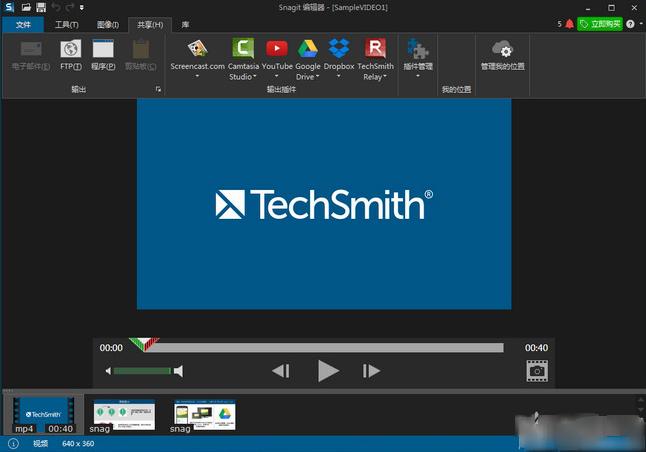The height and width of the screenshot is (452, 646).
Task: Click the volume slider
Action: point(142,371)
